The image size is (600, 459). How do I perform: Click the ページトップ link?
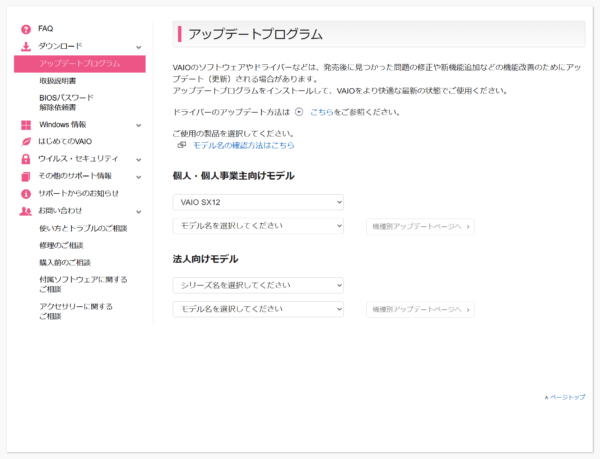[566, 397]
